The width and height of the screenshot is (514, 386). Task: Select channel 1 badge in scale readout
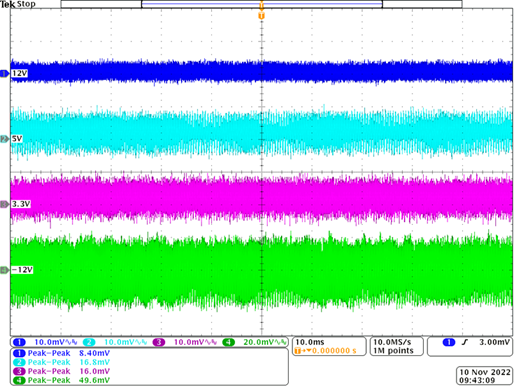tap(19, 342)
